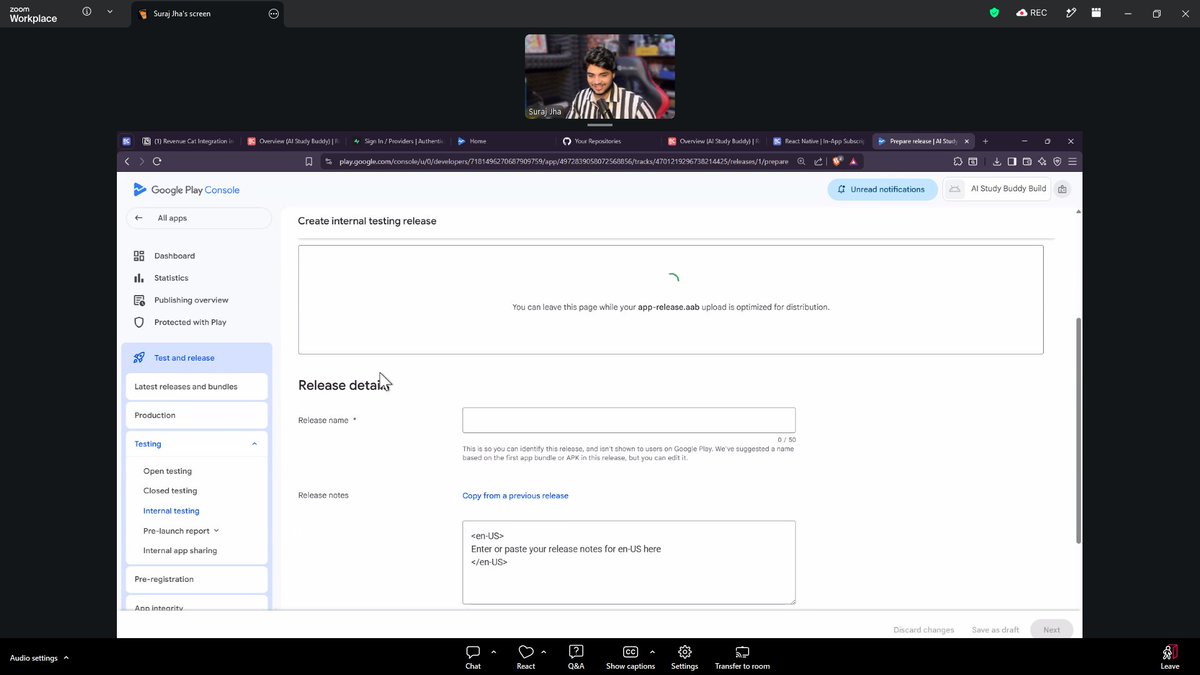Expand the caret next to React

(546, 651)
